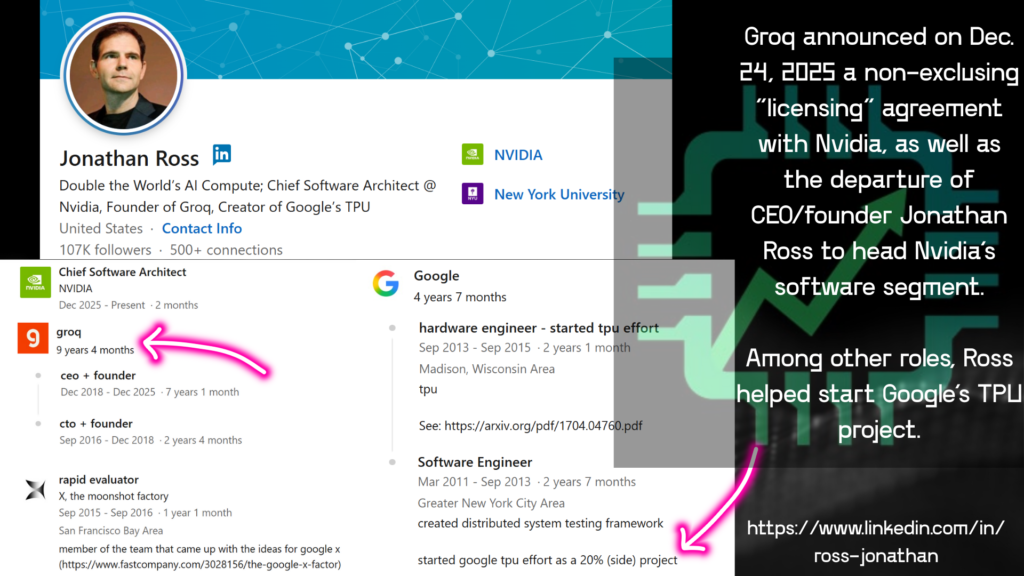This screenshot has height=576, width=1024.
Task: Select the Google G logo
Action: [386, 283]
